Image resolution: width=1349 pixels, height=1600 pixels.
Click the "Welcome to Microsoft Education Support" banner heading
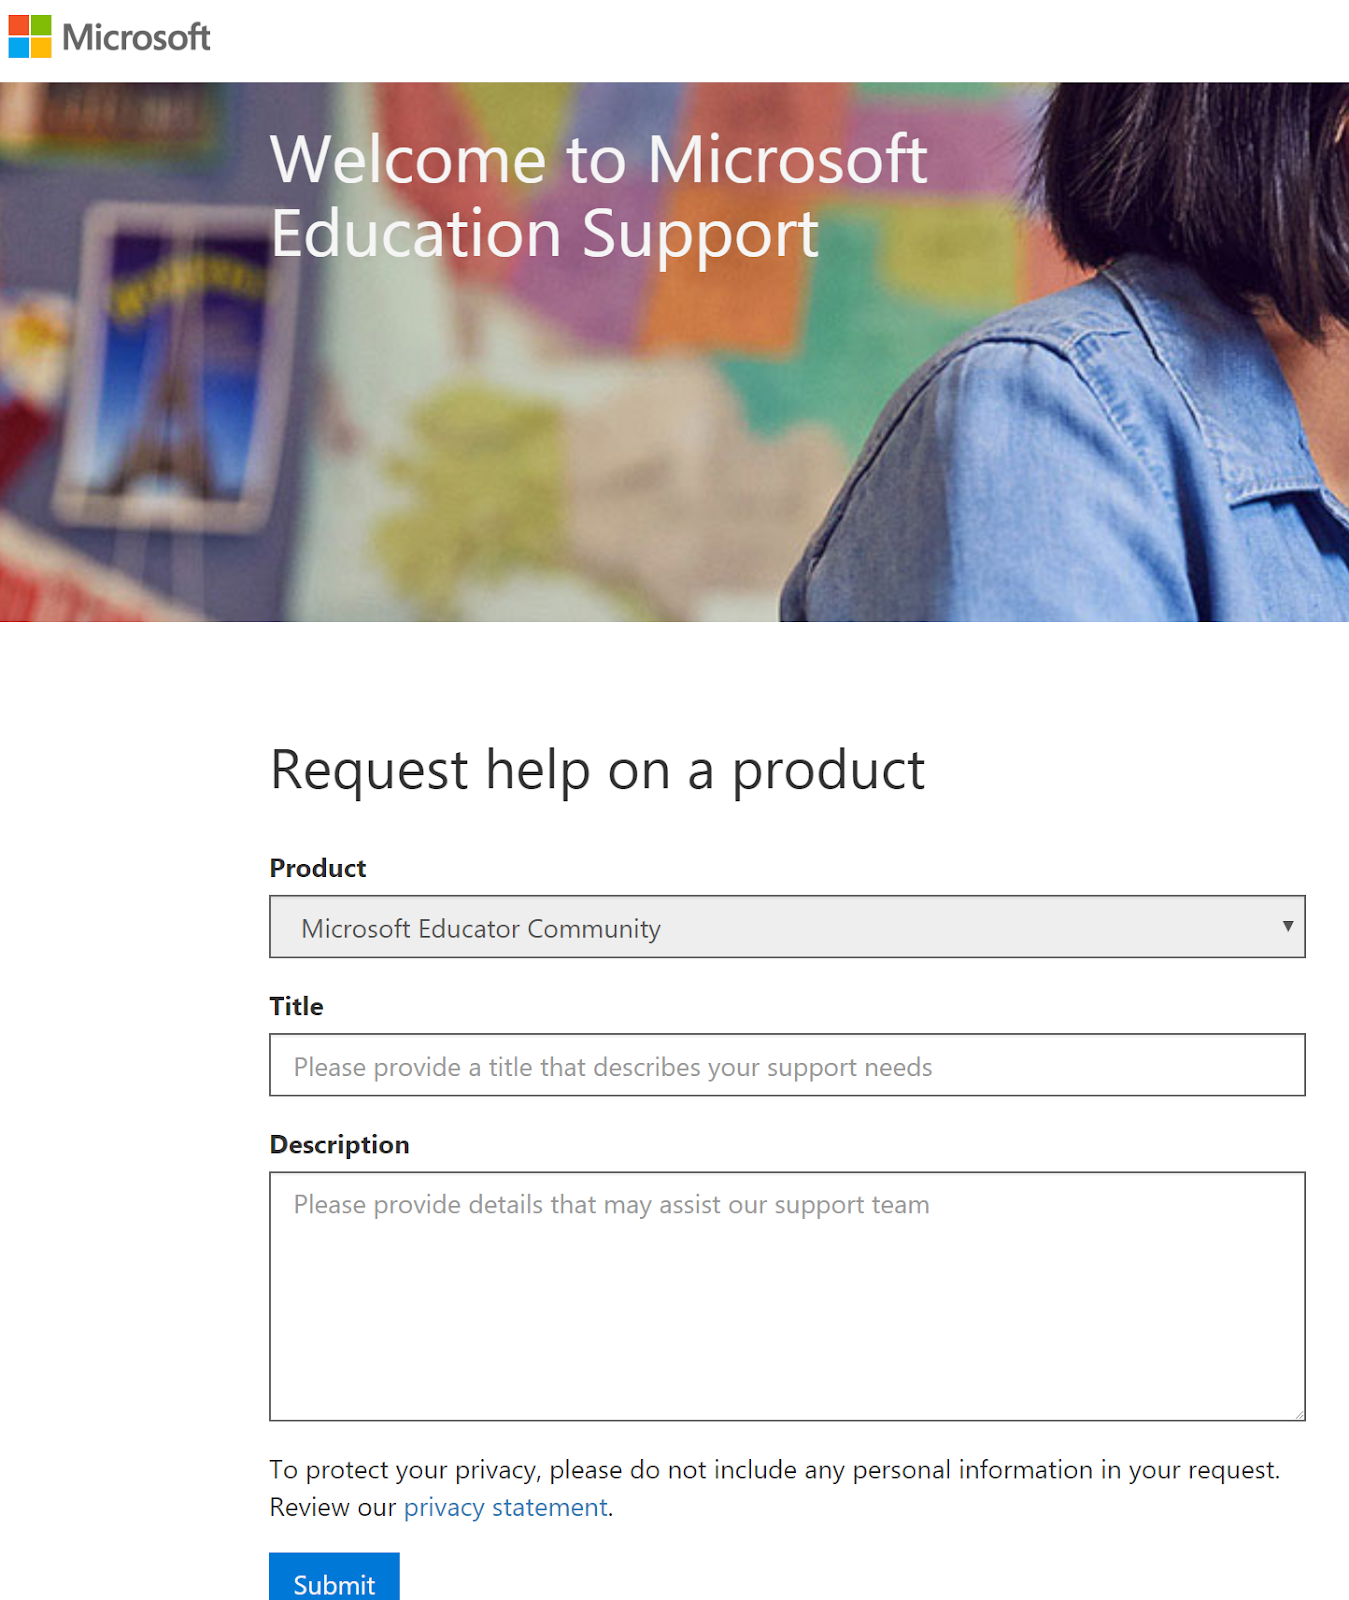[598, 196]
